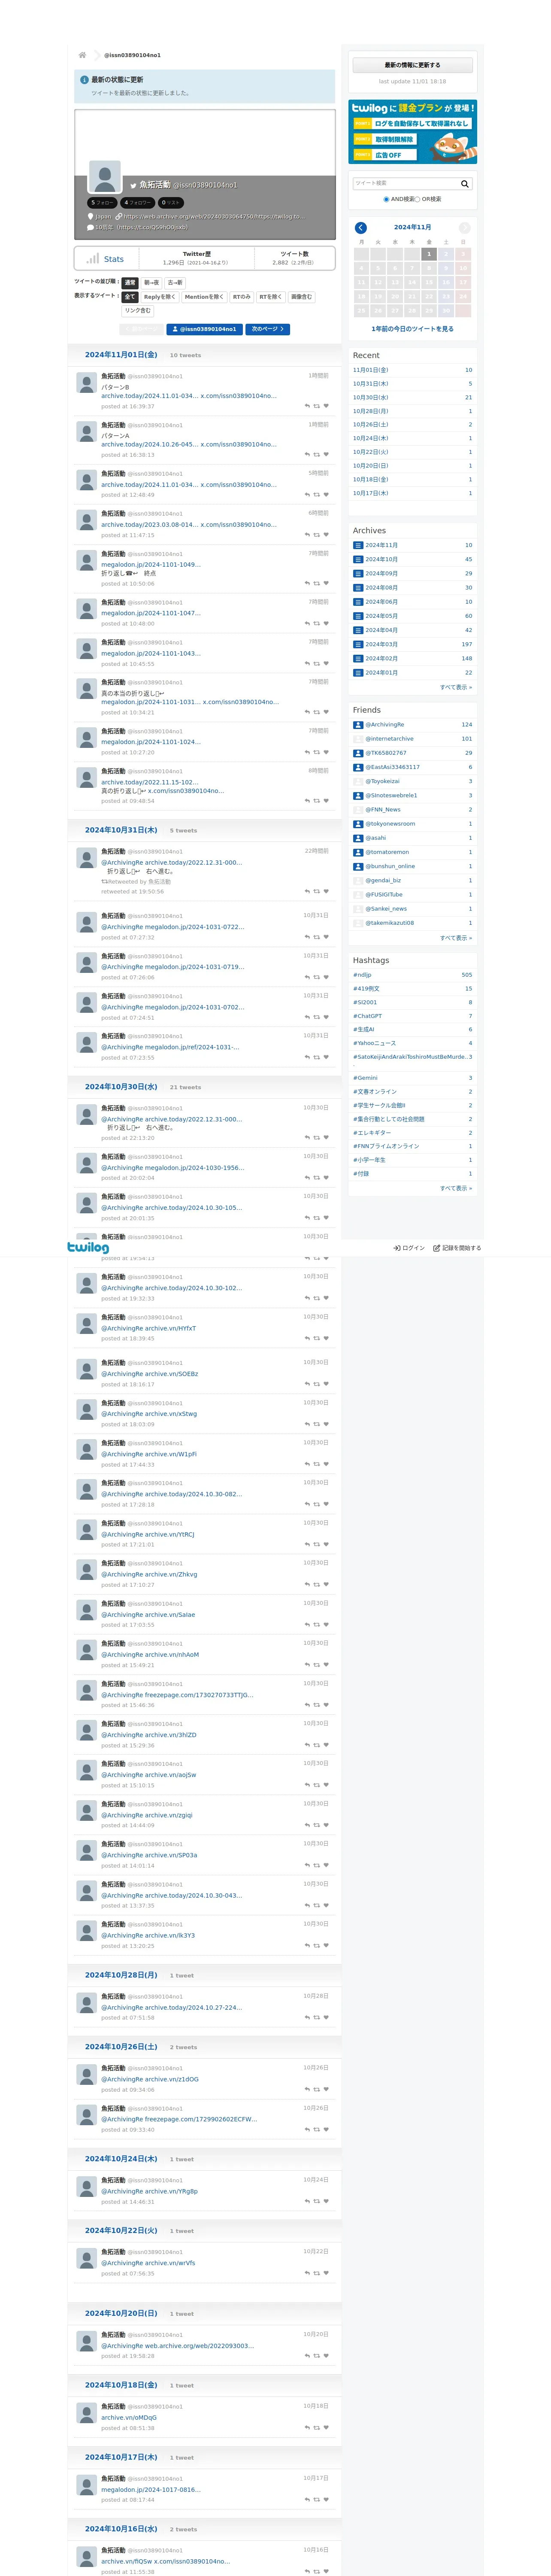Viewport: 551px width, 2576px height.
Task: Go to 次のページ
Action: (x=268, y=329)
